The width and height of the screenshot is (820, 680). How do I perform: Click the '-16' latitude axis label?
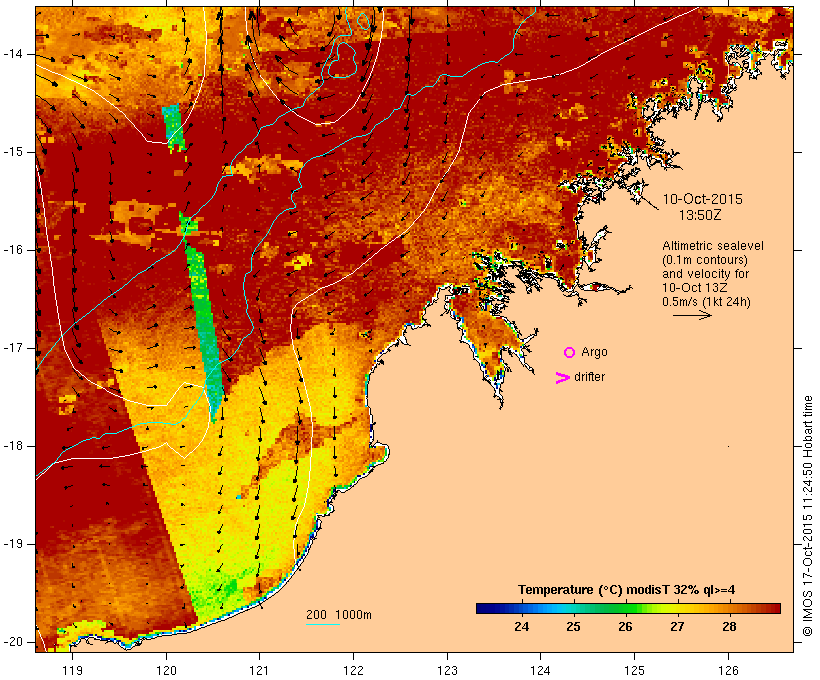click(x=12, y=250)
